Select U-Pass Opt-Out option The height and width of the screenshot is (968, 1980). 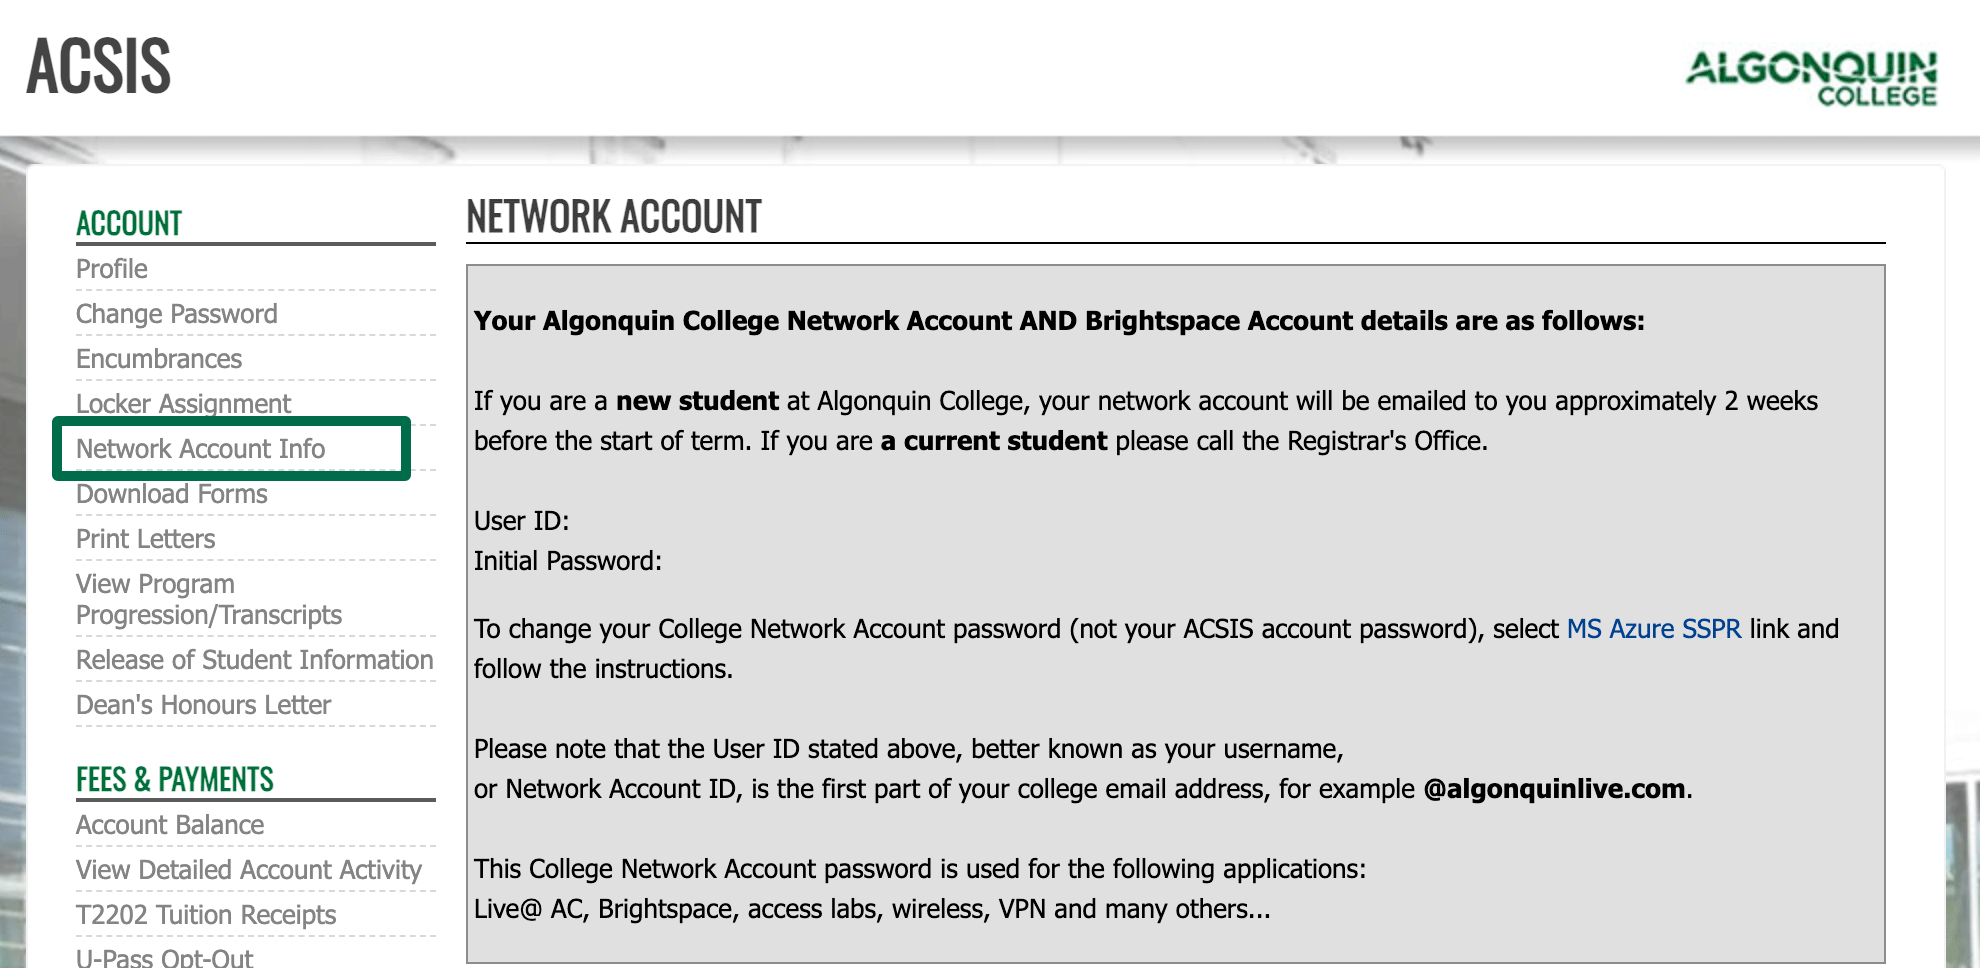click(165, 957)
